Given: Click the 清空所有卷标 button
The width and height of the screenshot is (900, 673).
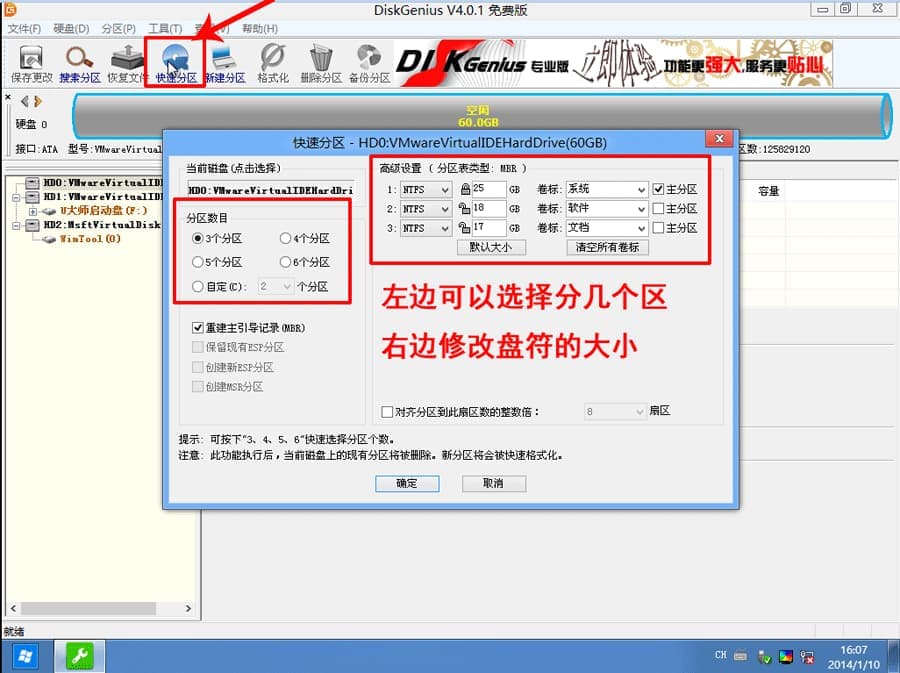Looking at the screenshot, I should tap(607, 247).
